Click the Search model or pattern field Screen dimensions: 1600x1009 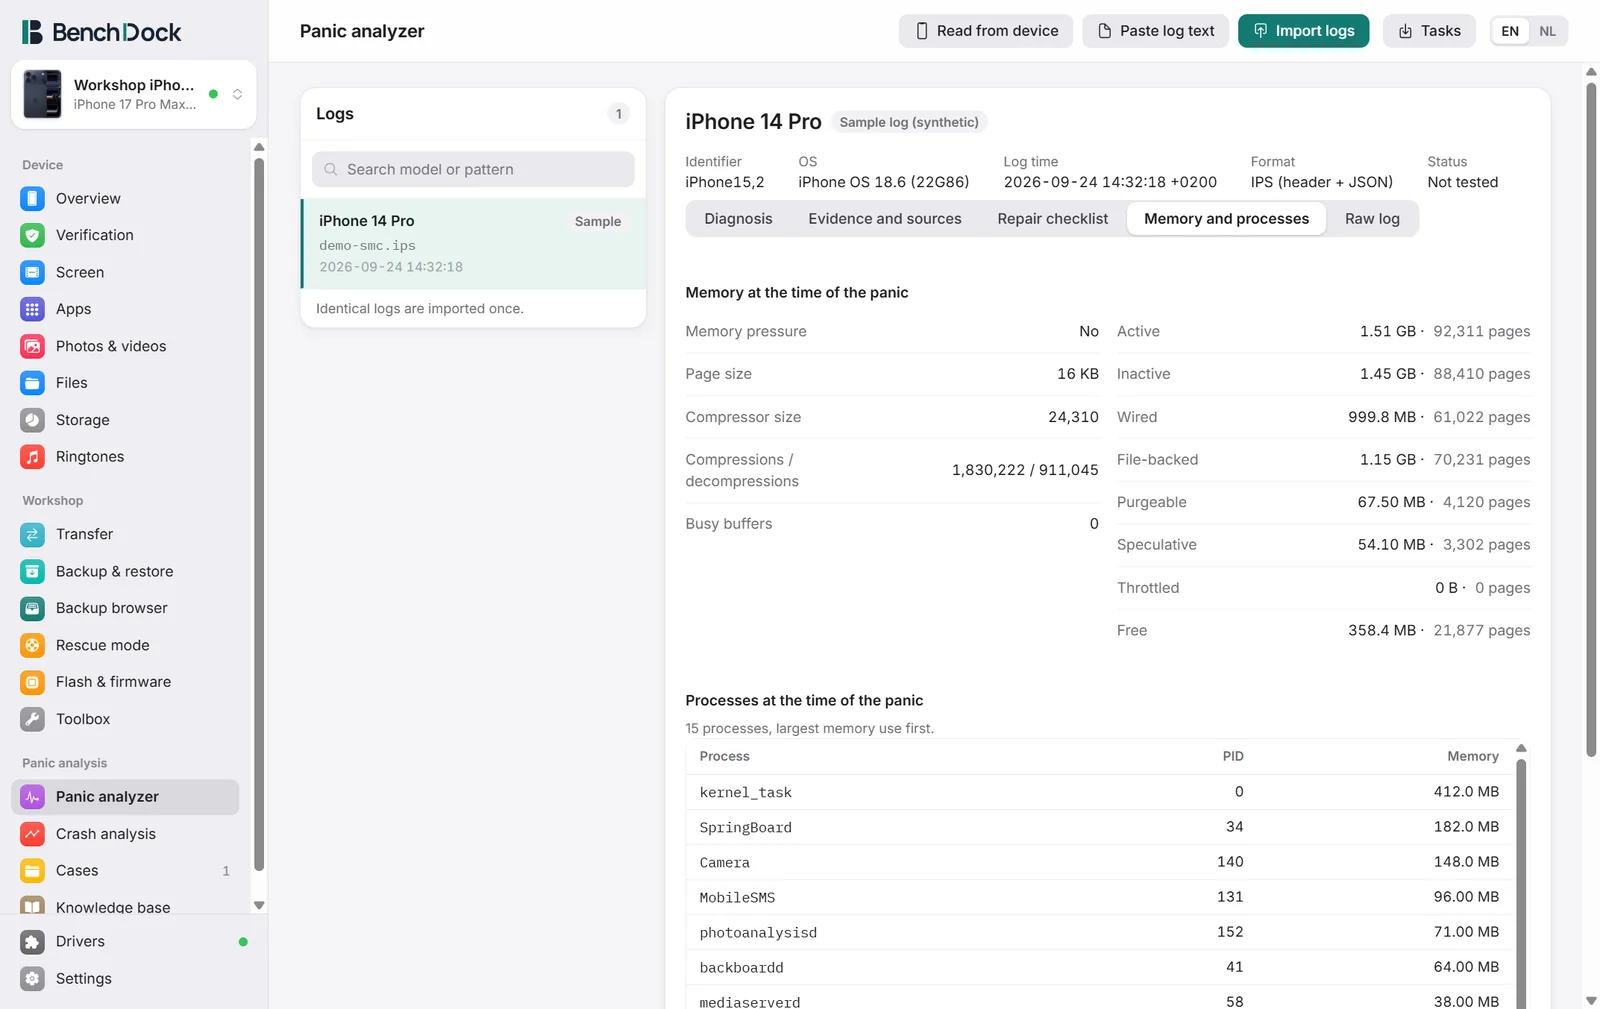pos(473,170)
